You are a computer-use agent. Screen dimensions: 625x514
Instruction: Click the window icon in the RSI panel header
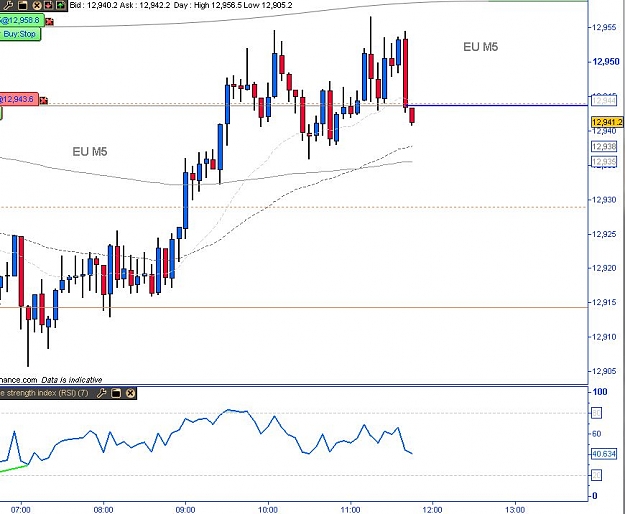pyautogui.click(x=116, y=393)
